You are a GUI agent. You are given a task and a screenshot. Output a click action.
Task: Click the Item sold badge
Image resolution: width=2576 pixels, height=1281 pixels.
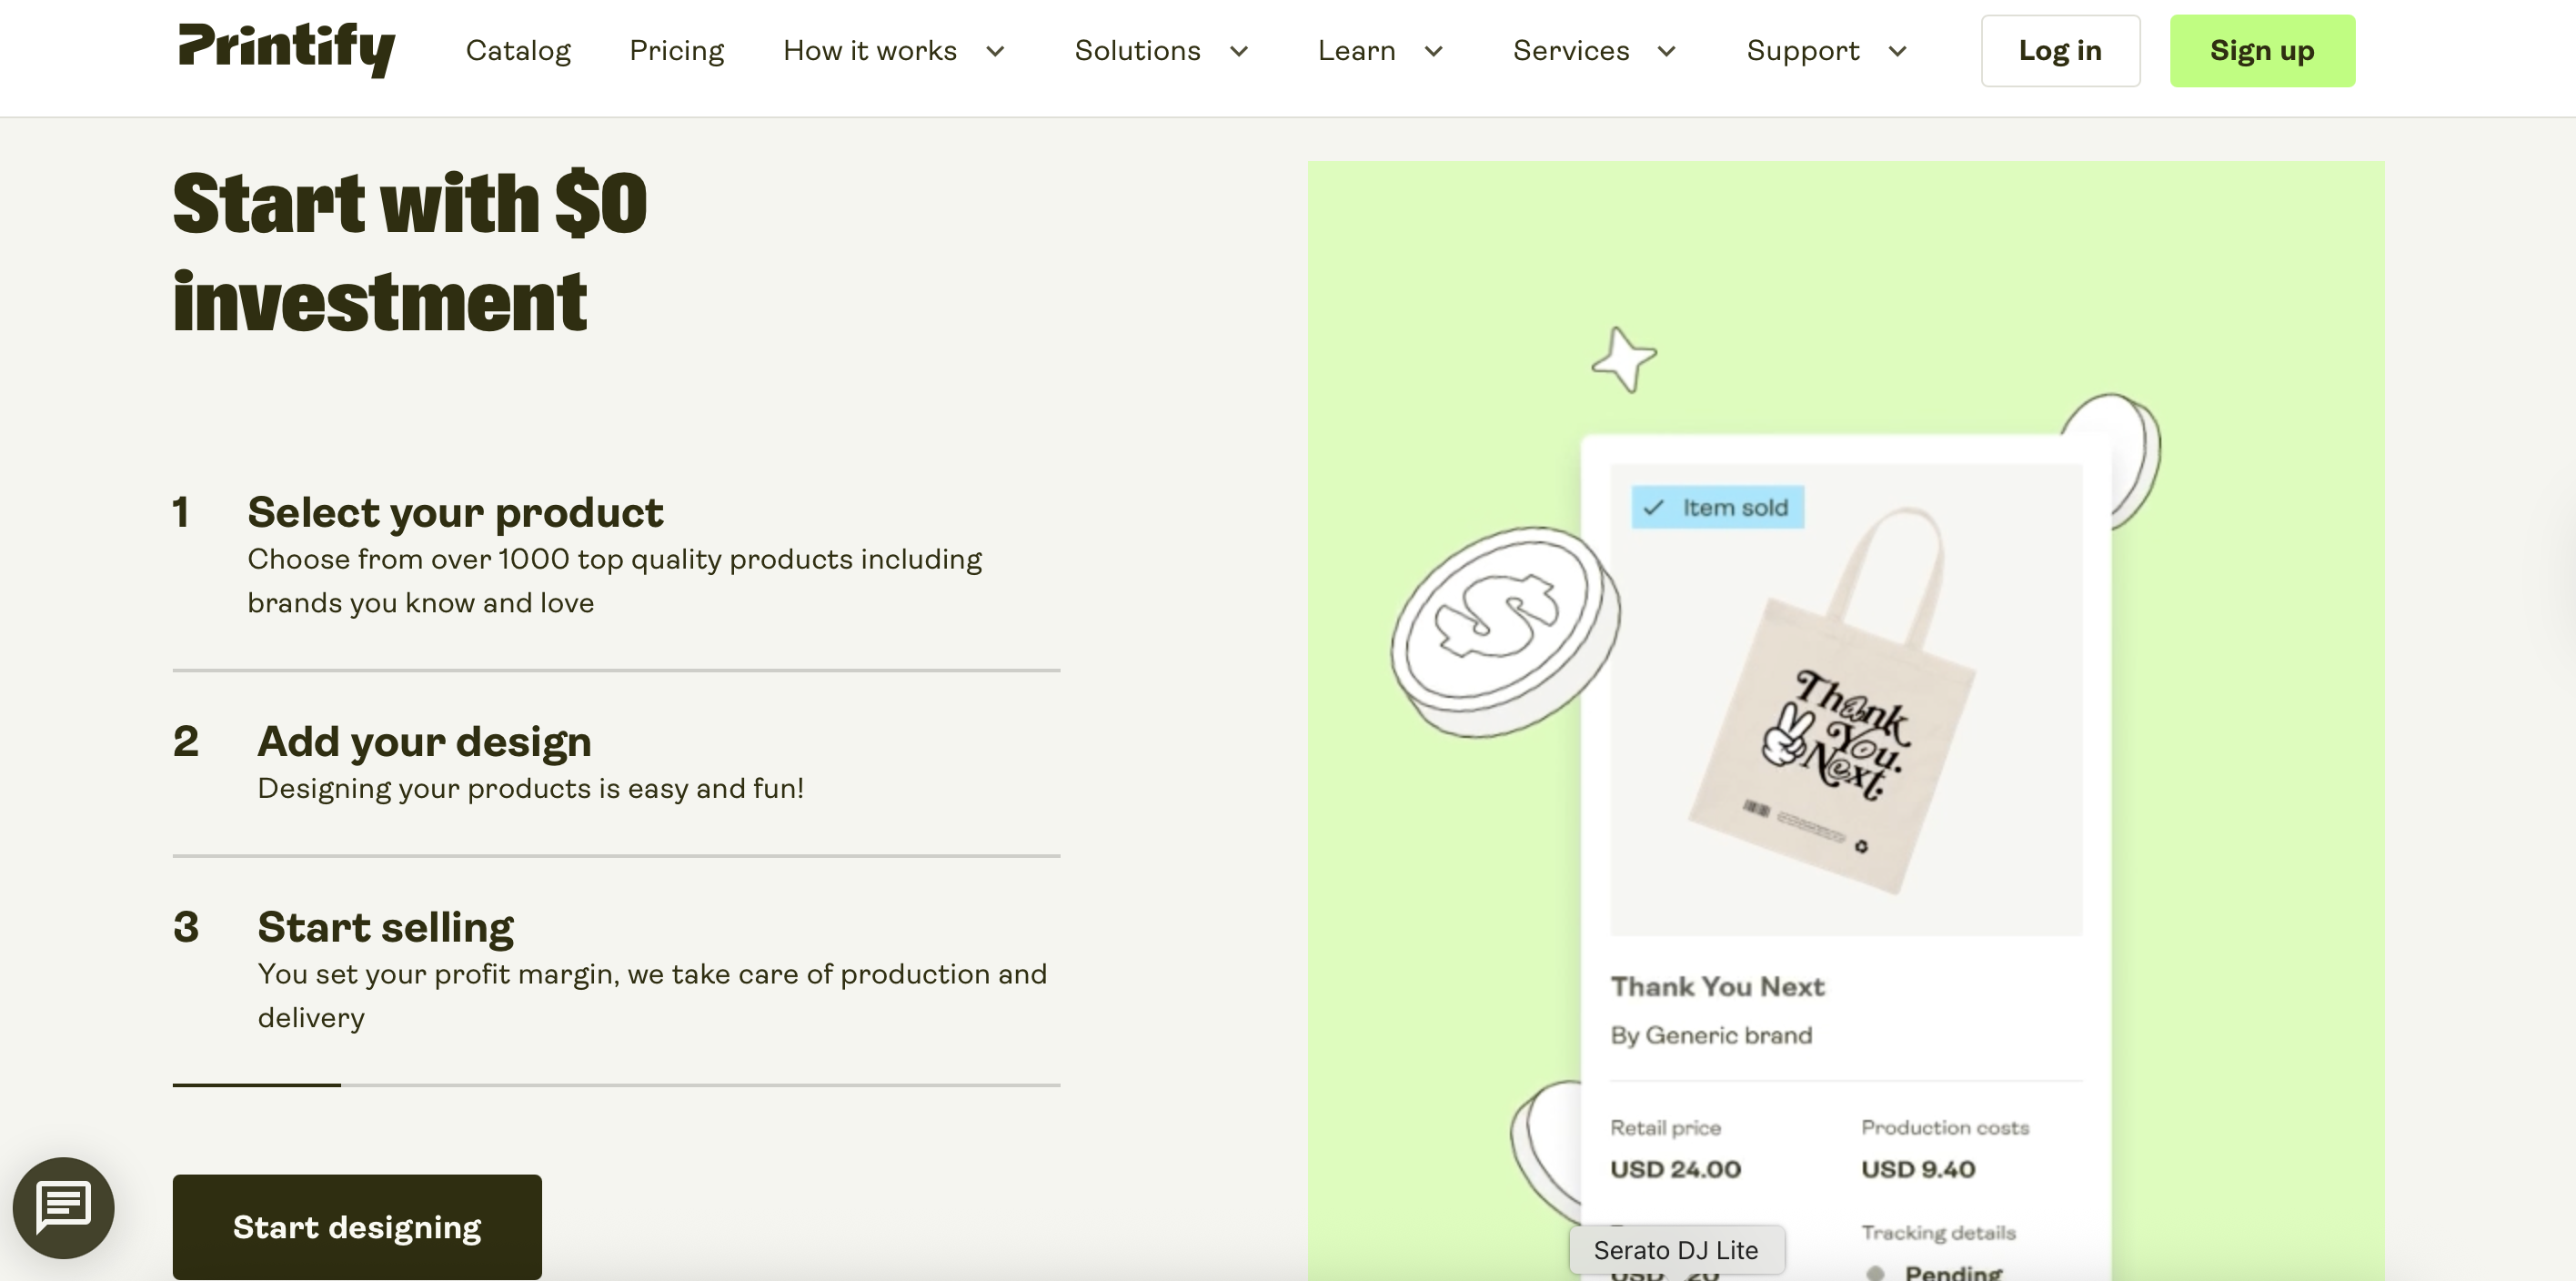click(1718, 507)
